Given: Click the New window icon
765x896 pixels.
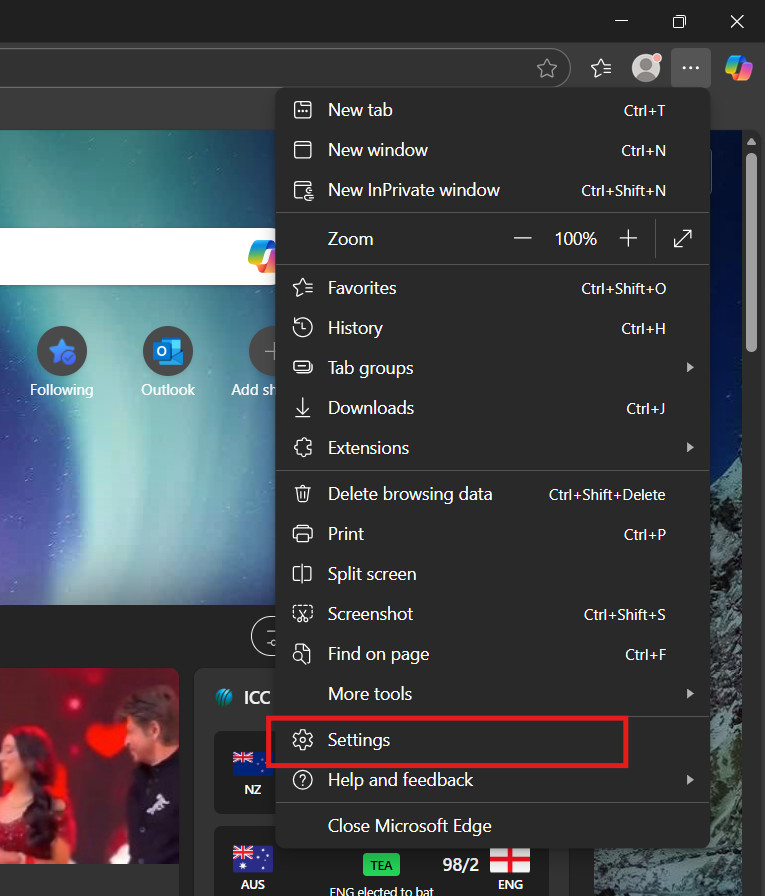Looking at the screenshot, I should click(x=302, y=150).
